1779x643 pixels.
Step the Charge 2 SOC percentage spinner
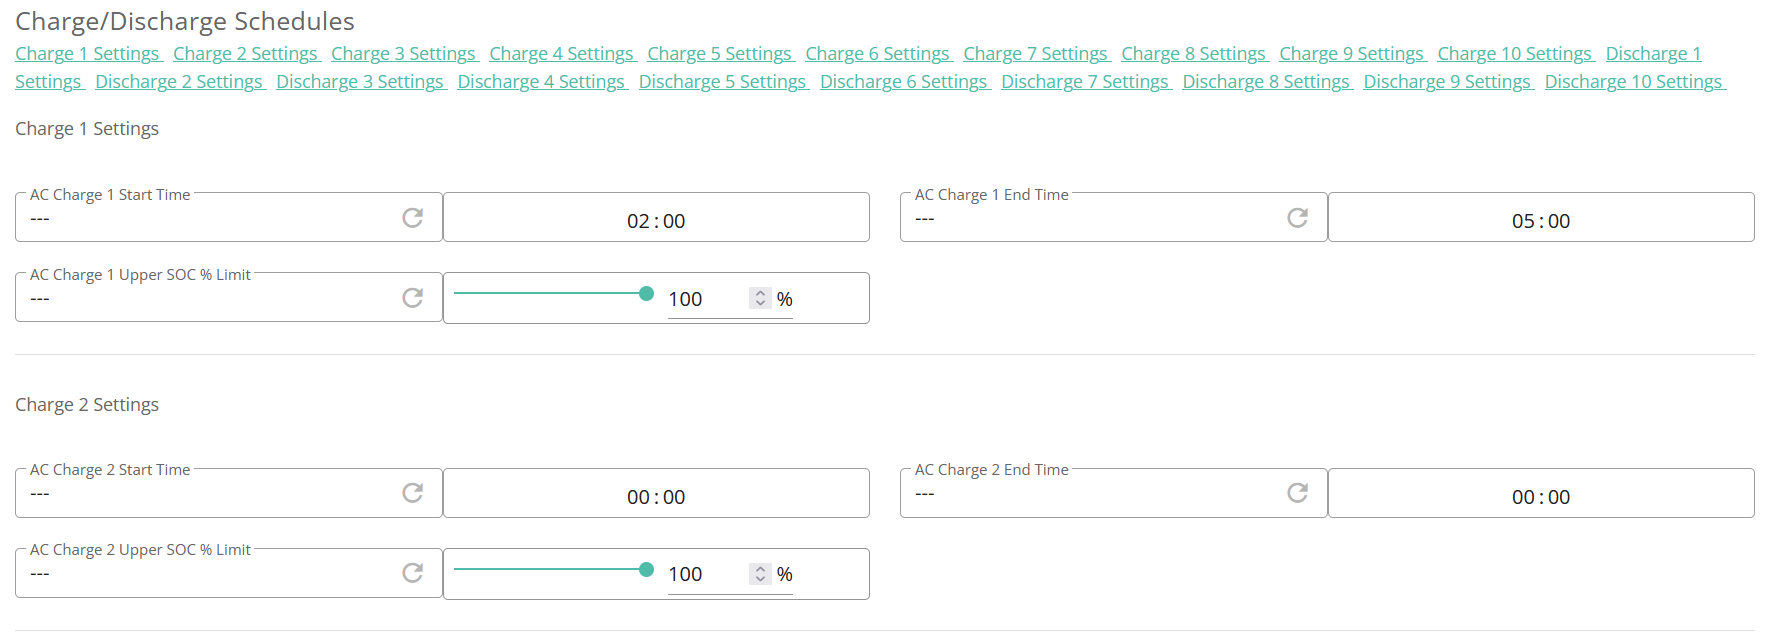760,573
